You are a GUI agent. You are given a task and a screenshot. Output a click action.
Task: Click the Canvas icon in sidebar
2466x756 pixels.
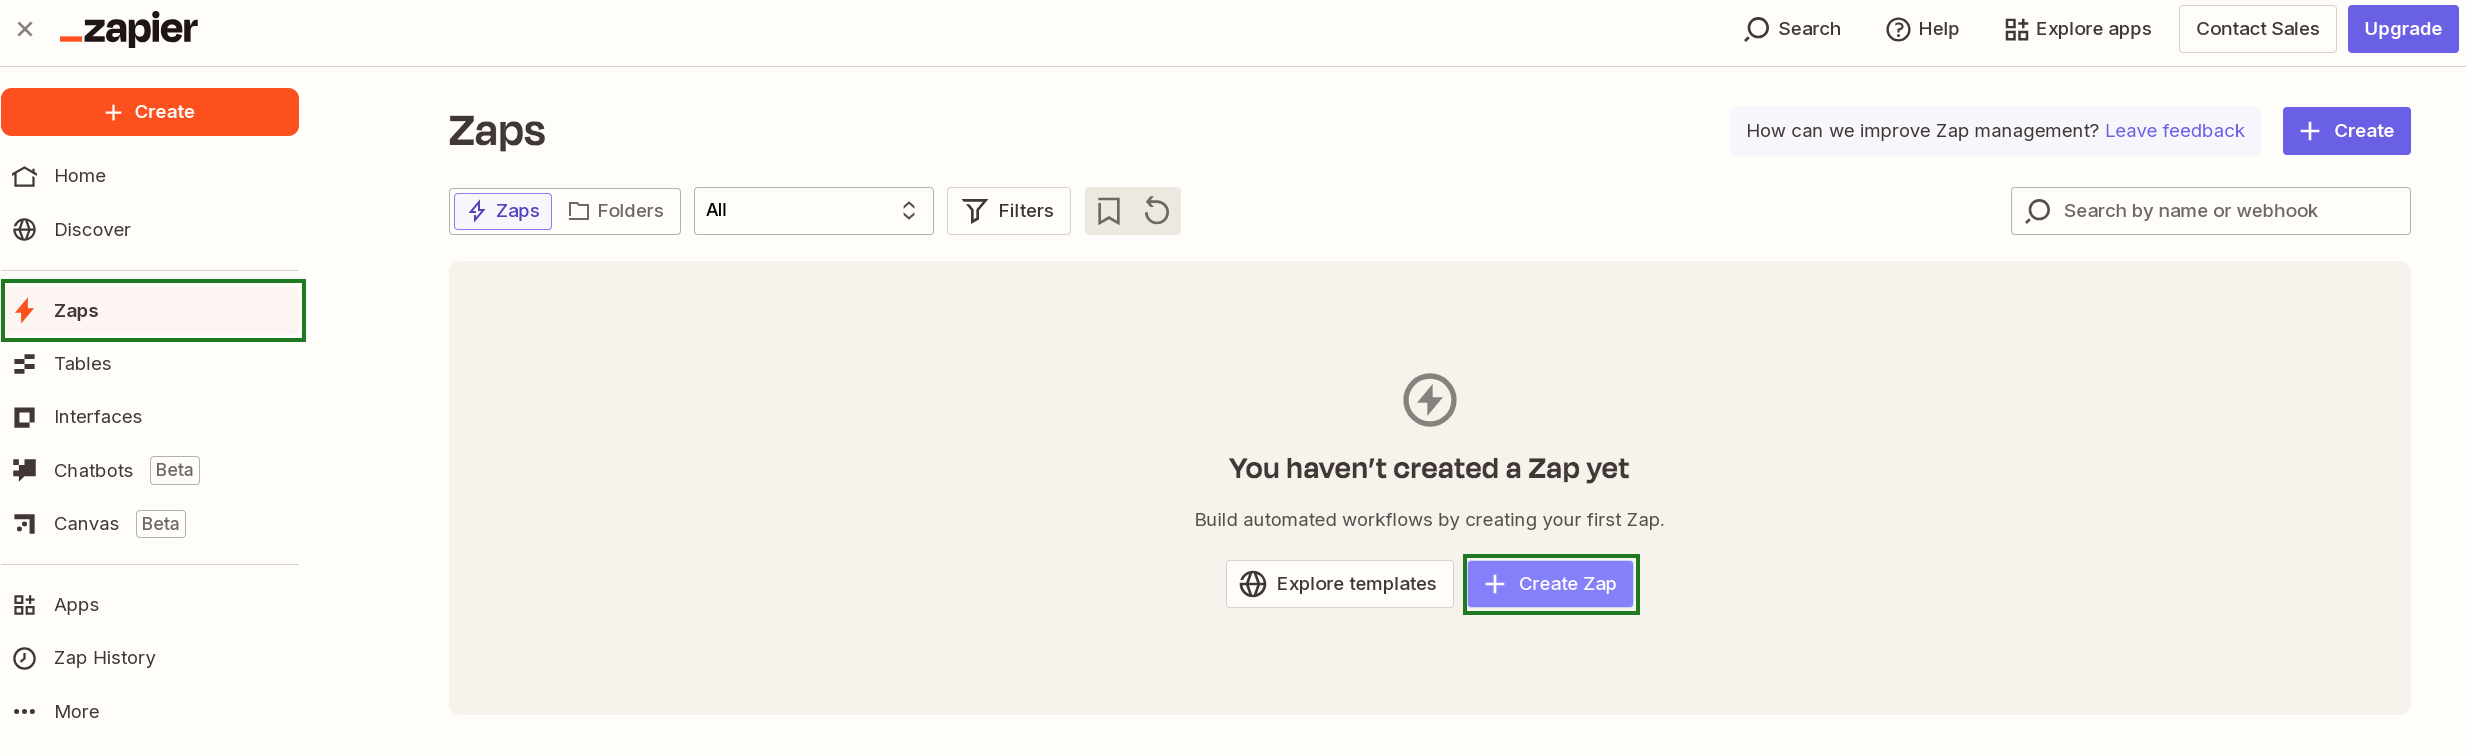click(25, 524)
